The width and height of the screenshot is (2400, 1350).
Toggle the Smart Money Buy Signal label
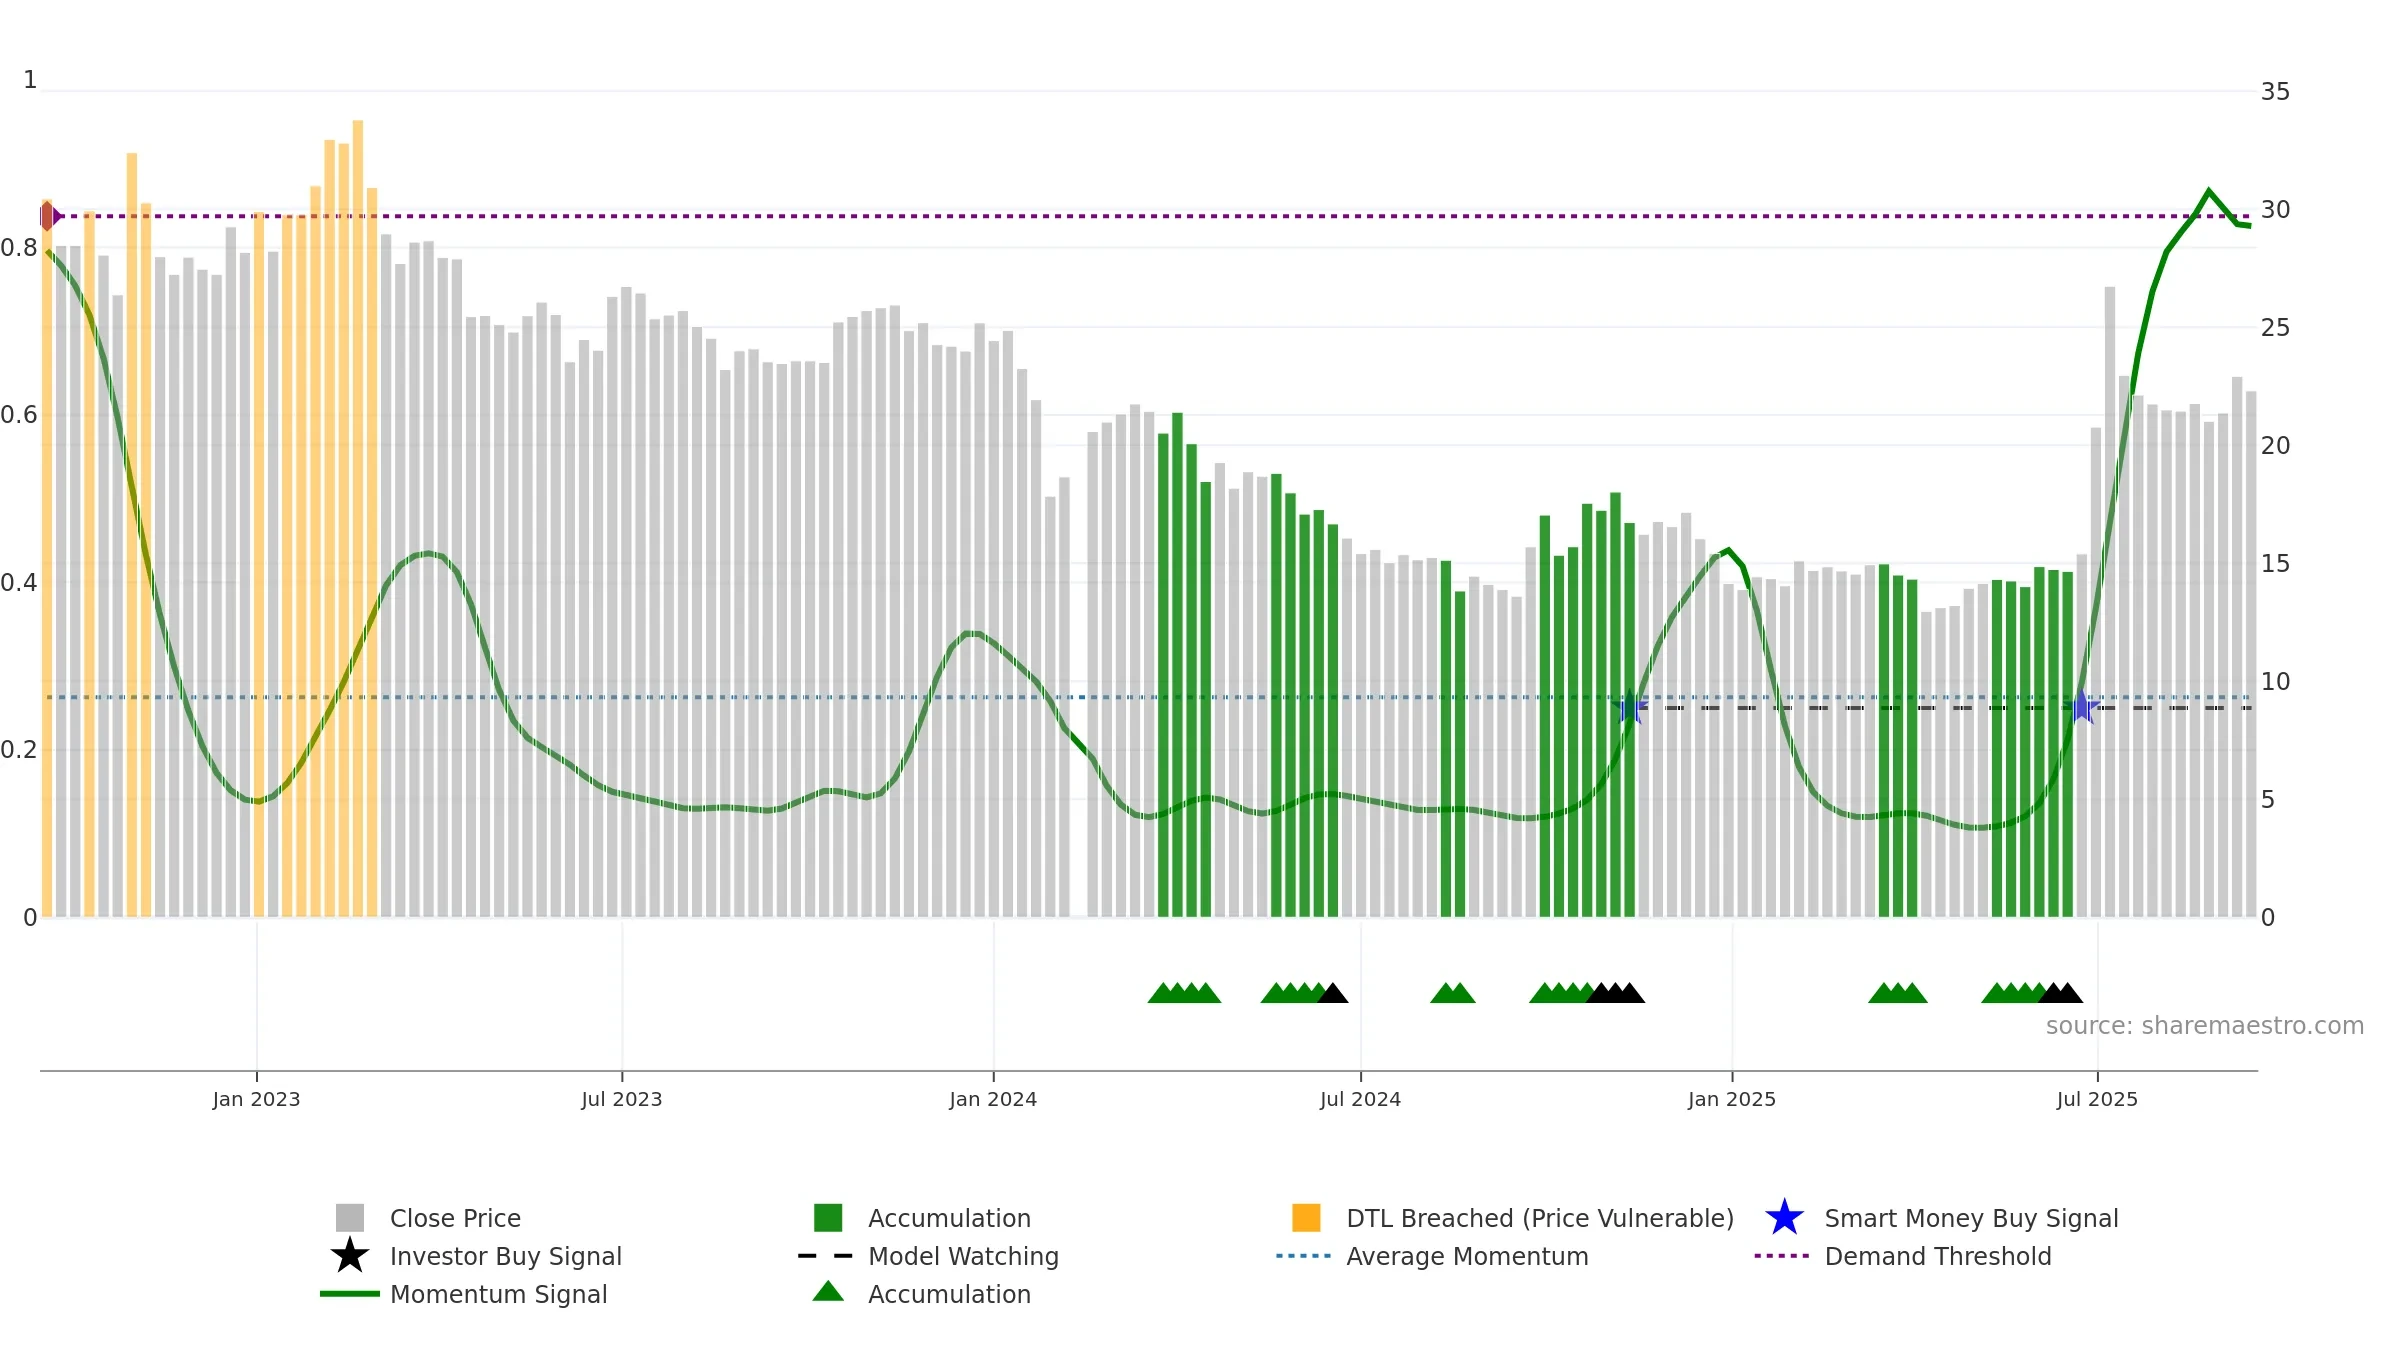pos(1971,1218)
